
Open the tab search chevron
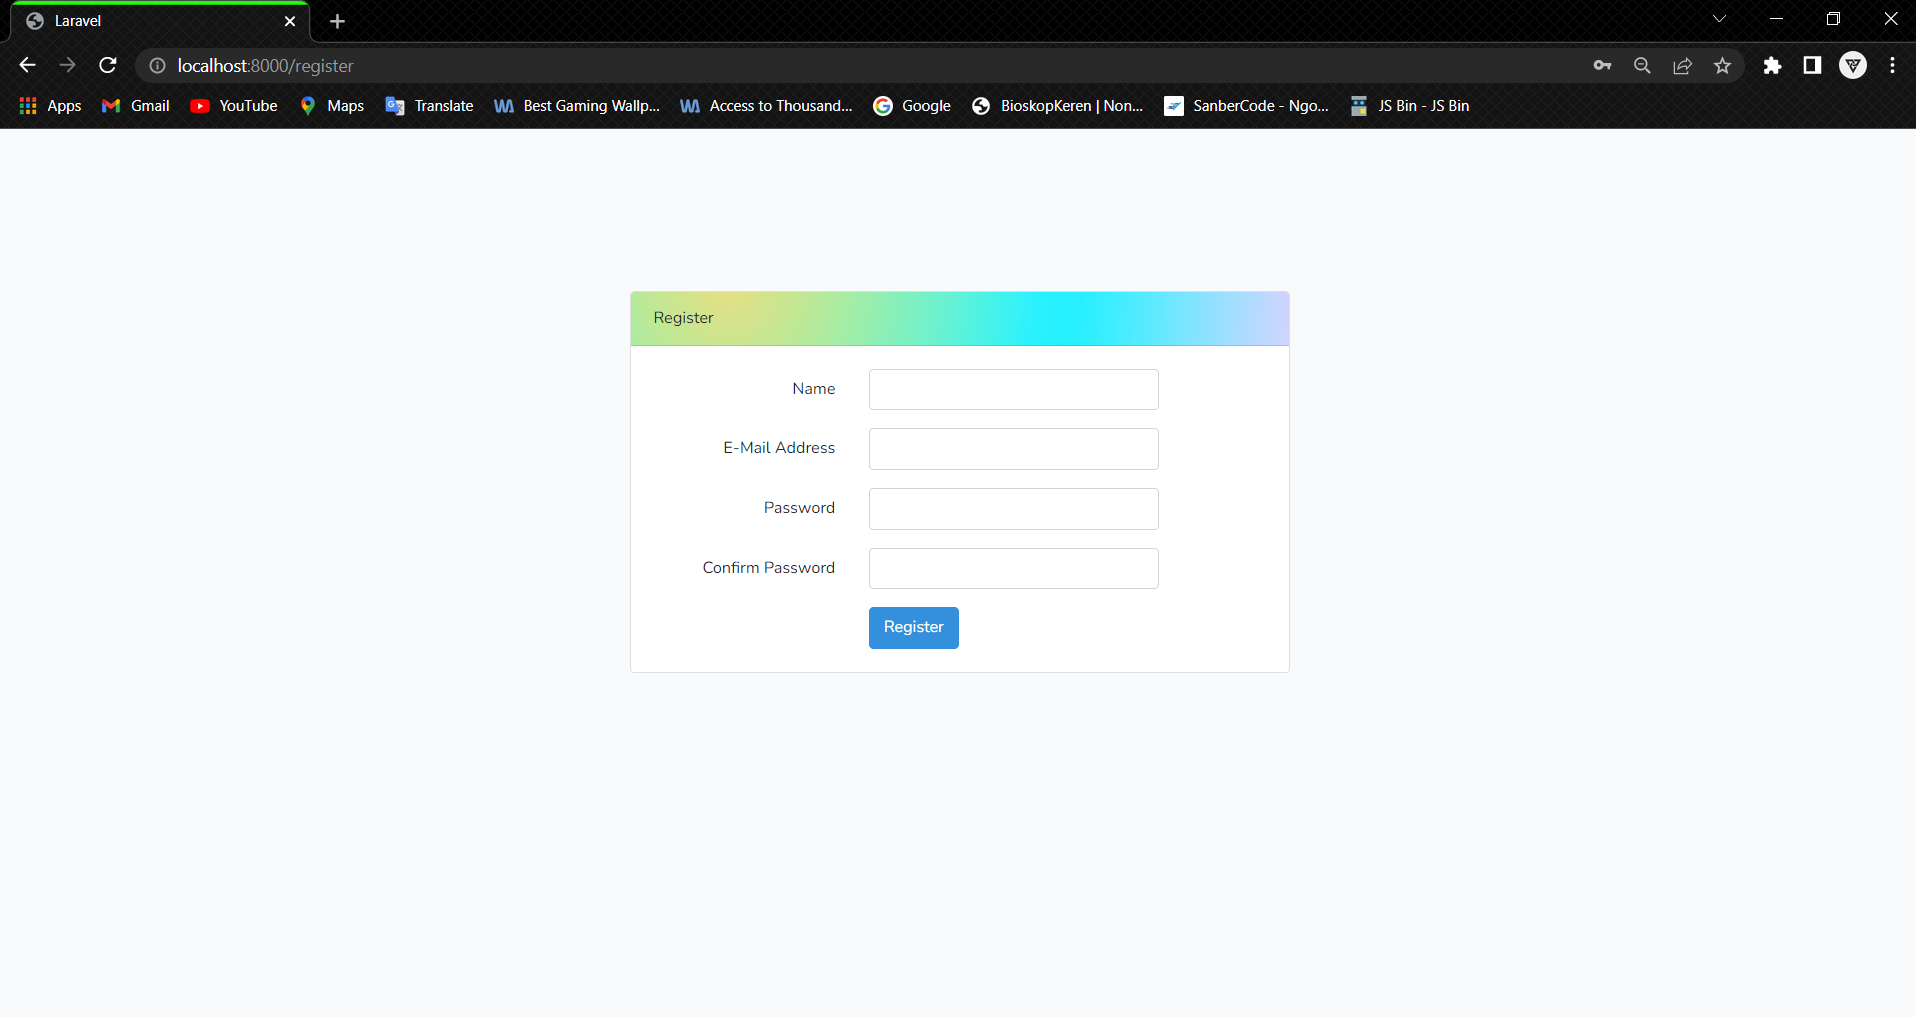point(1719,18)
